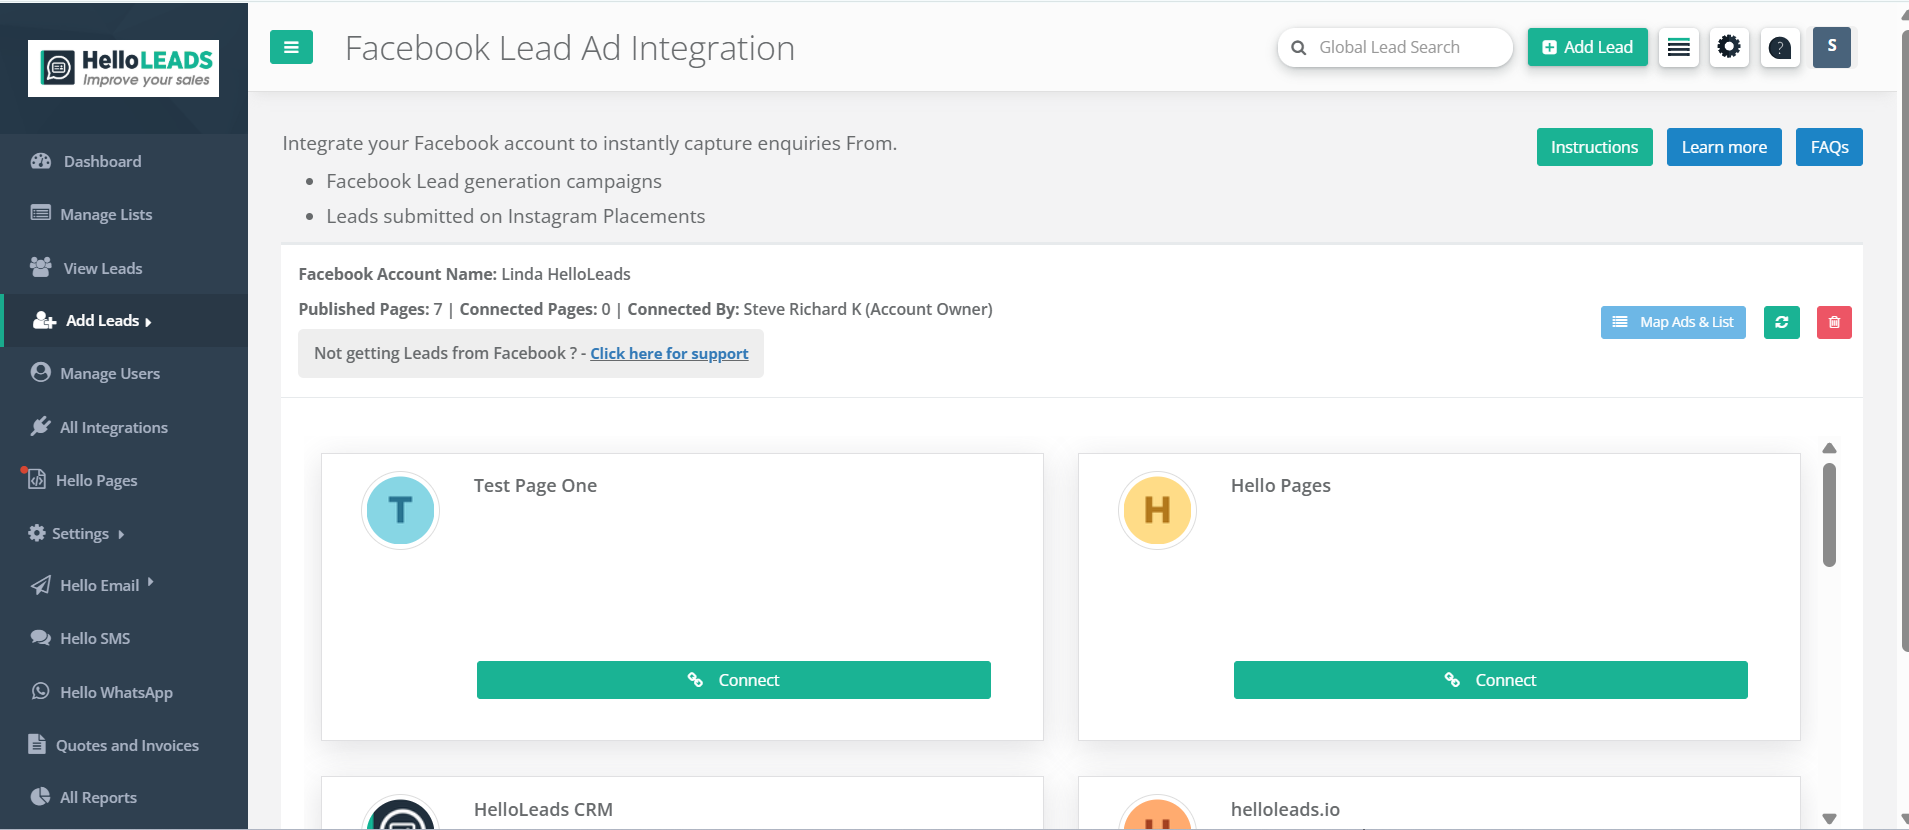Click the HelloLeads logo
The height and width of the screenshot is (830, 1909).
(123, 68)
